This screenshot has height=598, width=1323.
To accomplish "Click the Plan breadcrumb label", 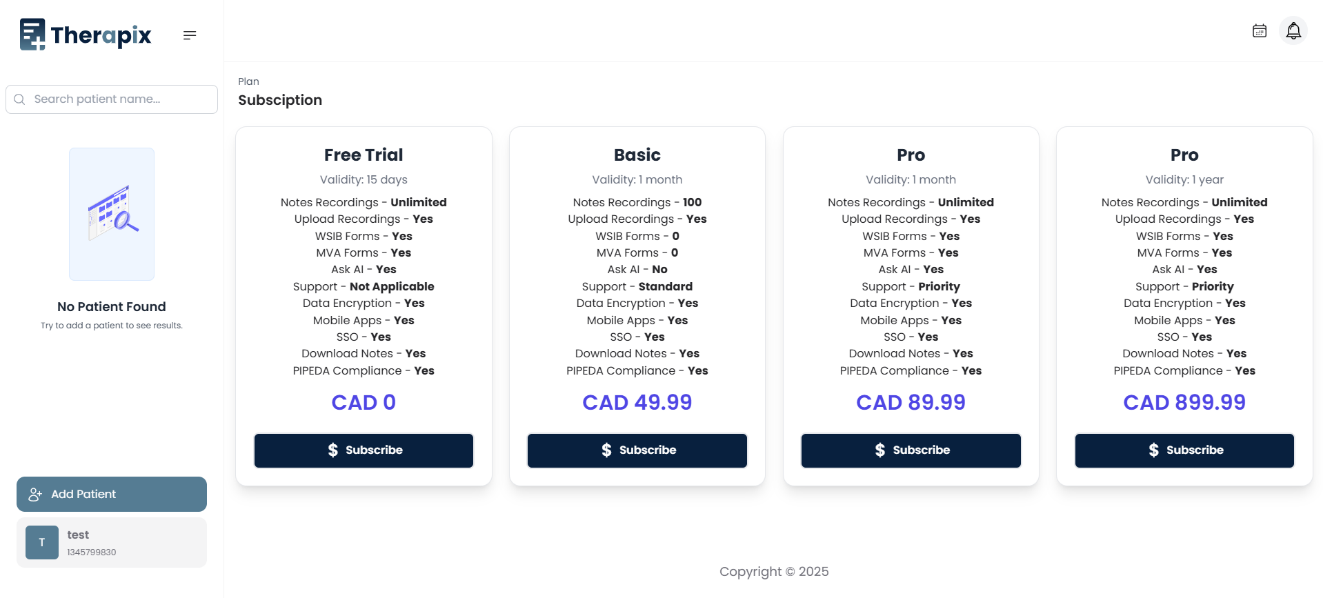I will pos(247,81).
